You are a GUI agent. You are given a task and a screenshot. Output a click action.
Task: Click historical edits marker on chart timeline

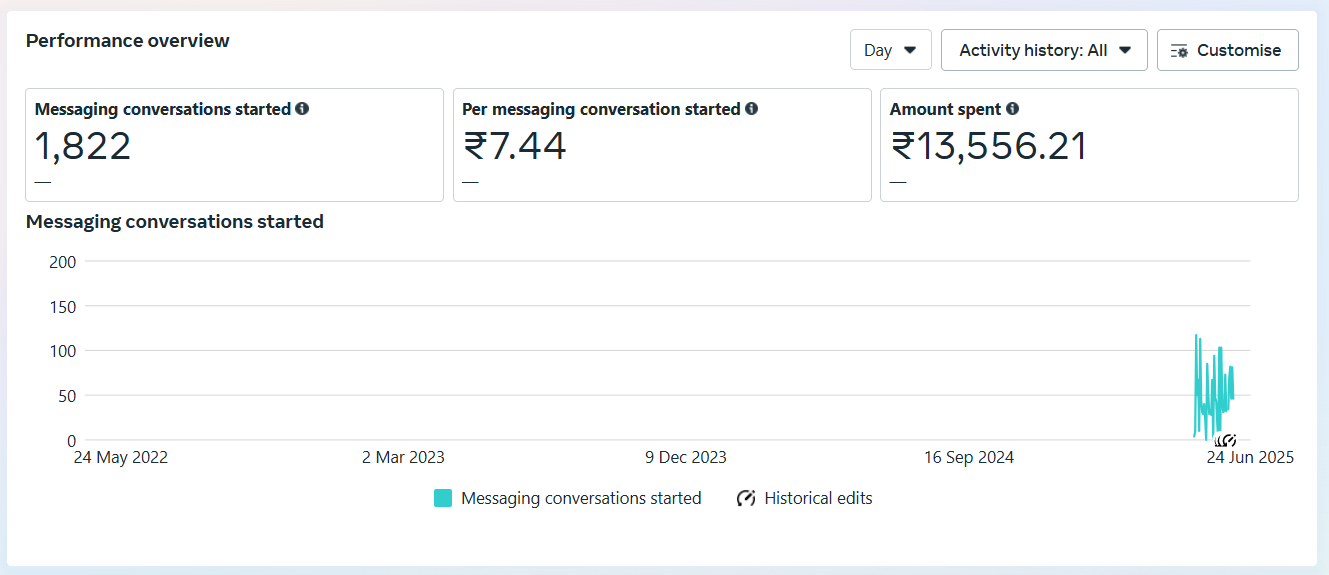pos(1226,440)
